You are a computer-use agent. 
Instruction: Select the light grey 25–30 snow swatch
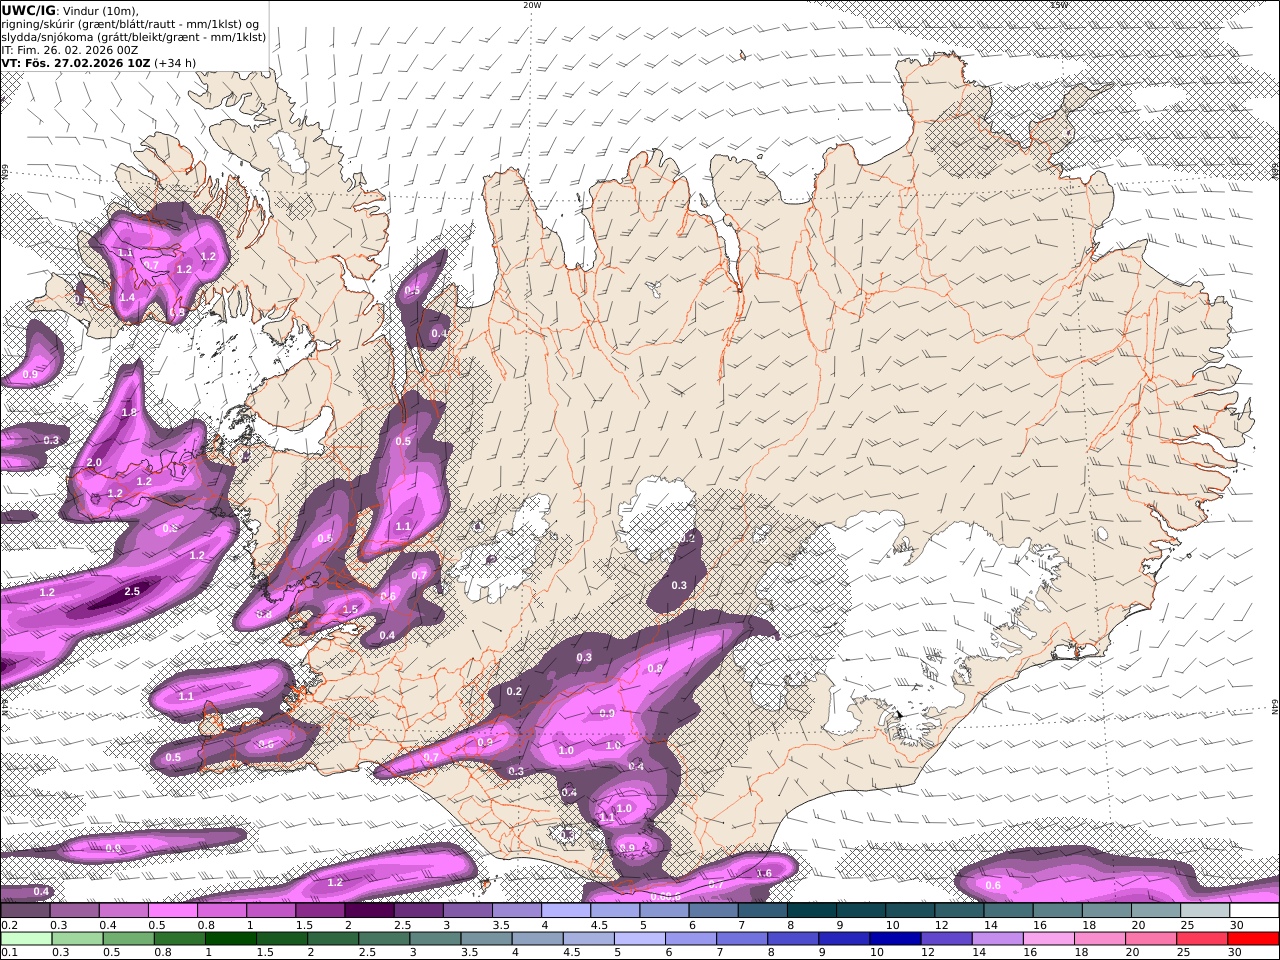[1205, 911]
